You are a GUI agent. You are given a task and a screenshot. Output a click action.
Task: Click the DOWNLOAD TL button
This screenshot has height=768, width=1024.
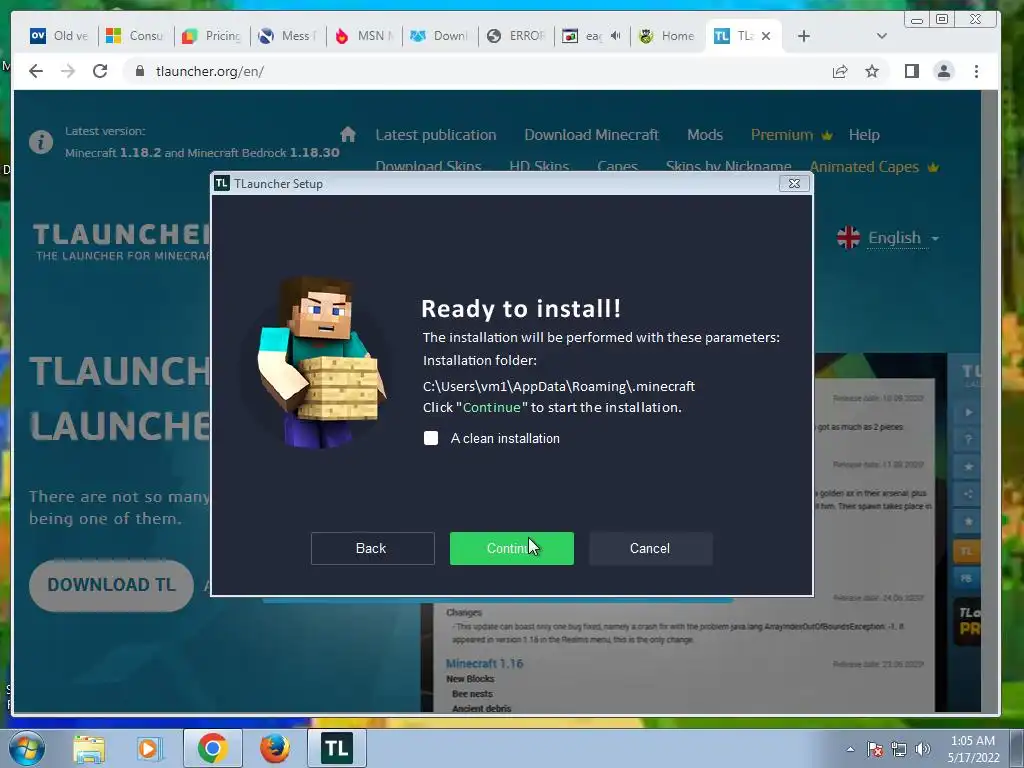tap(111, 584)
